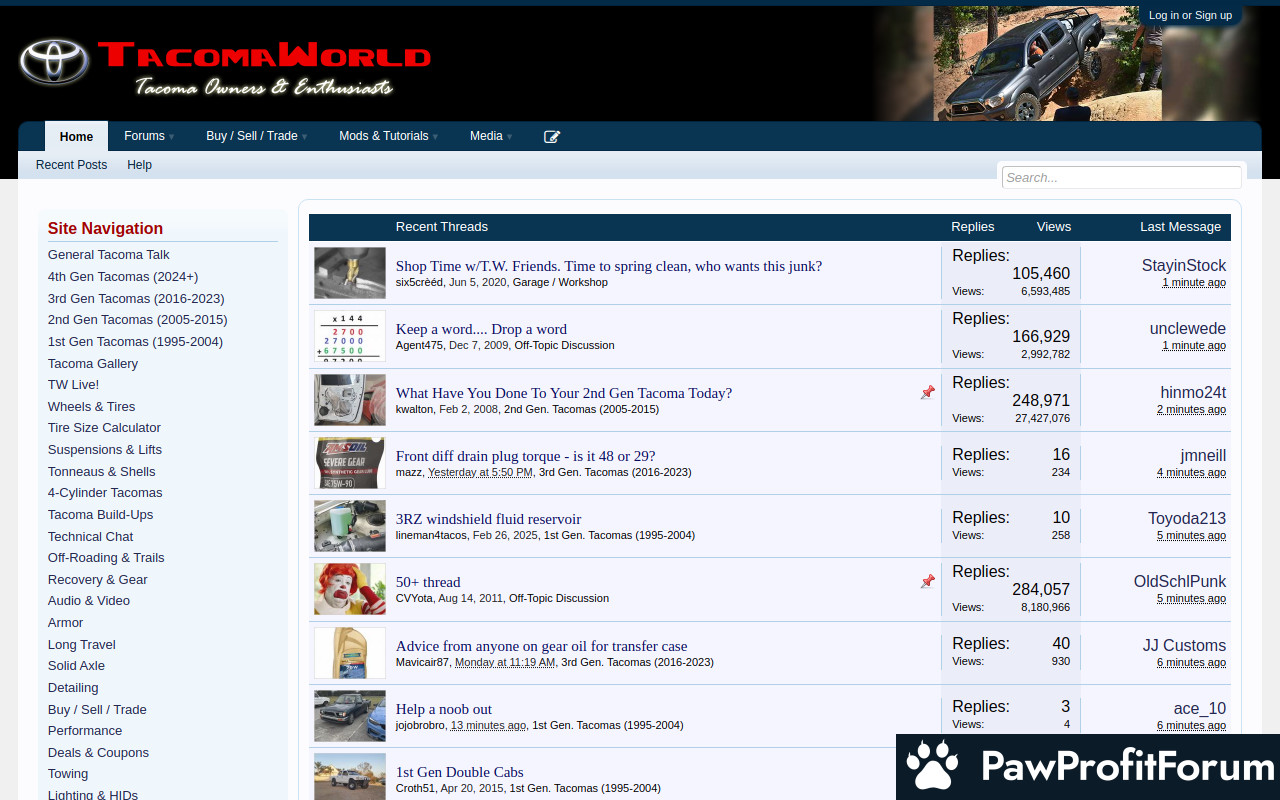Open Technical Chat link
Viewport: 1280px width, 800px height.
(91, 537)
